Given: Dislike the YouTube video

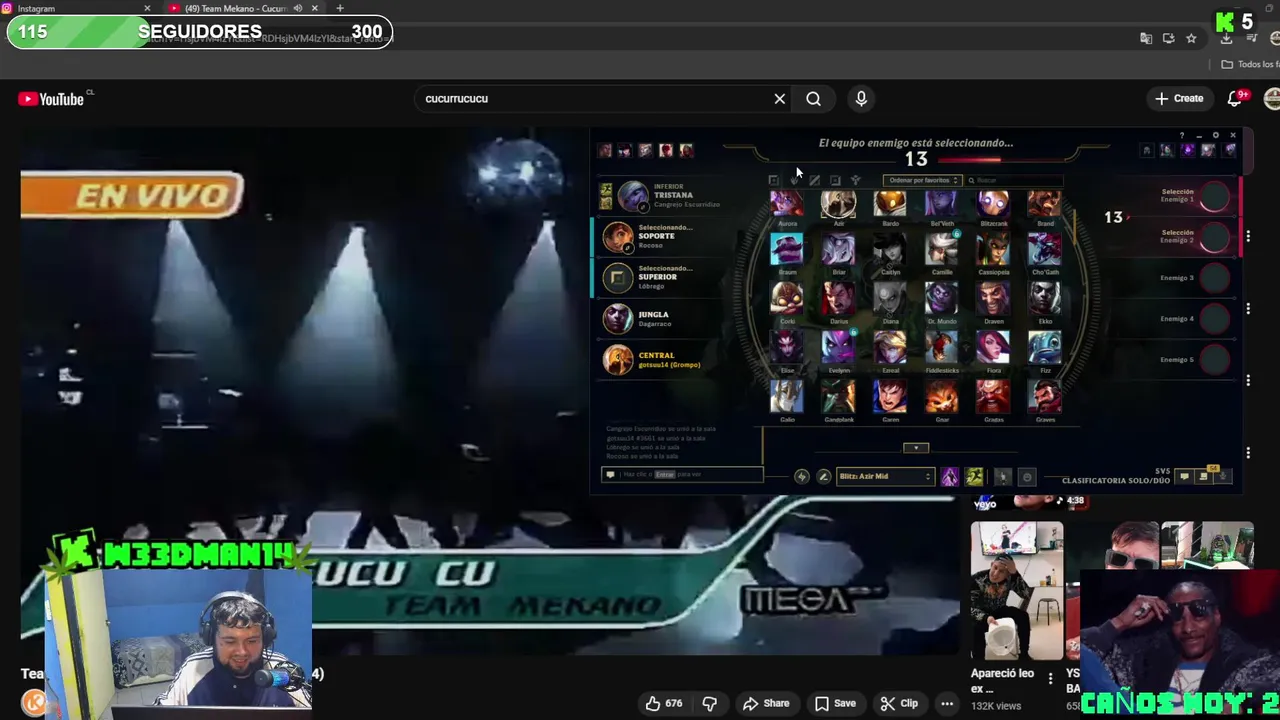Looking at the screenshot, I should pos(710,703).
